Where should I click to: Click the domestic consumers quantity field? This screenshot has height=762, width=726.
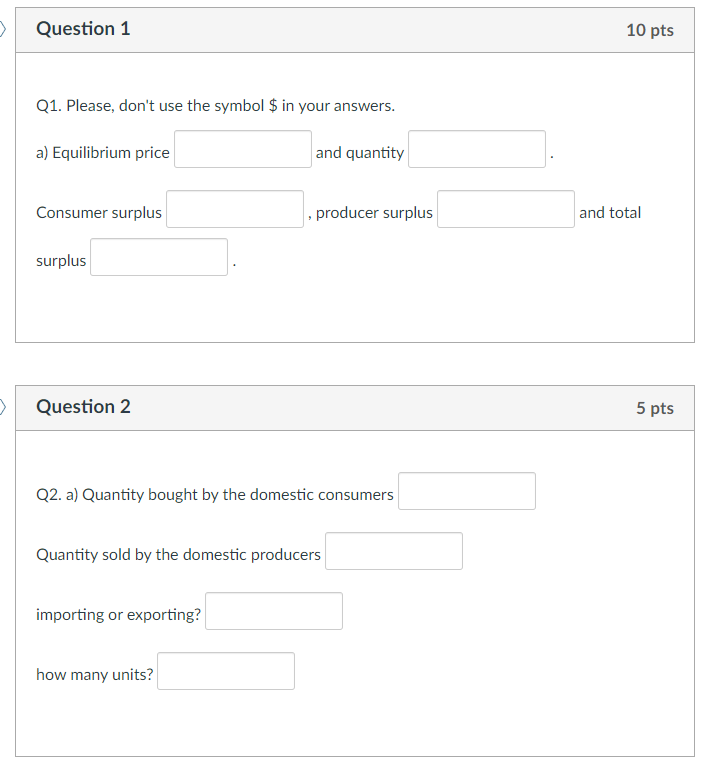(x=467, y=491)
